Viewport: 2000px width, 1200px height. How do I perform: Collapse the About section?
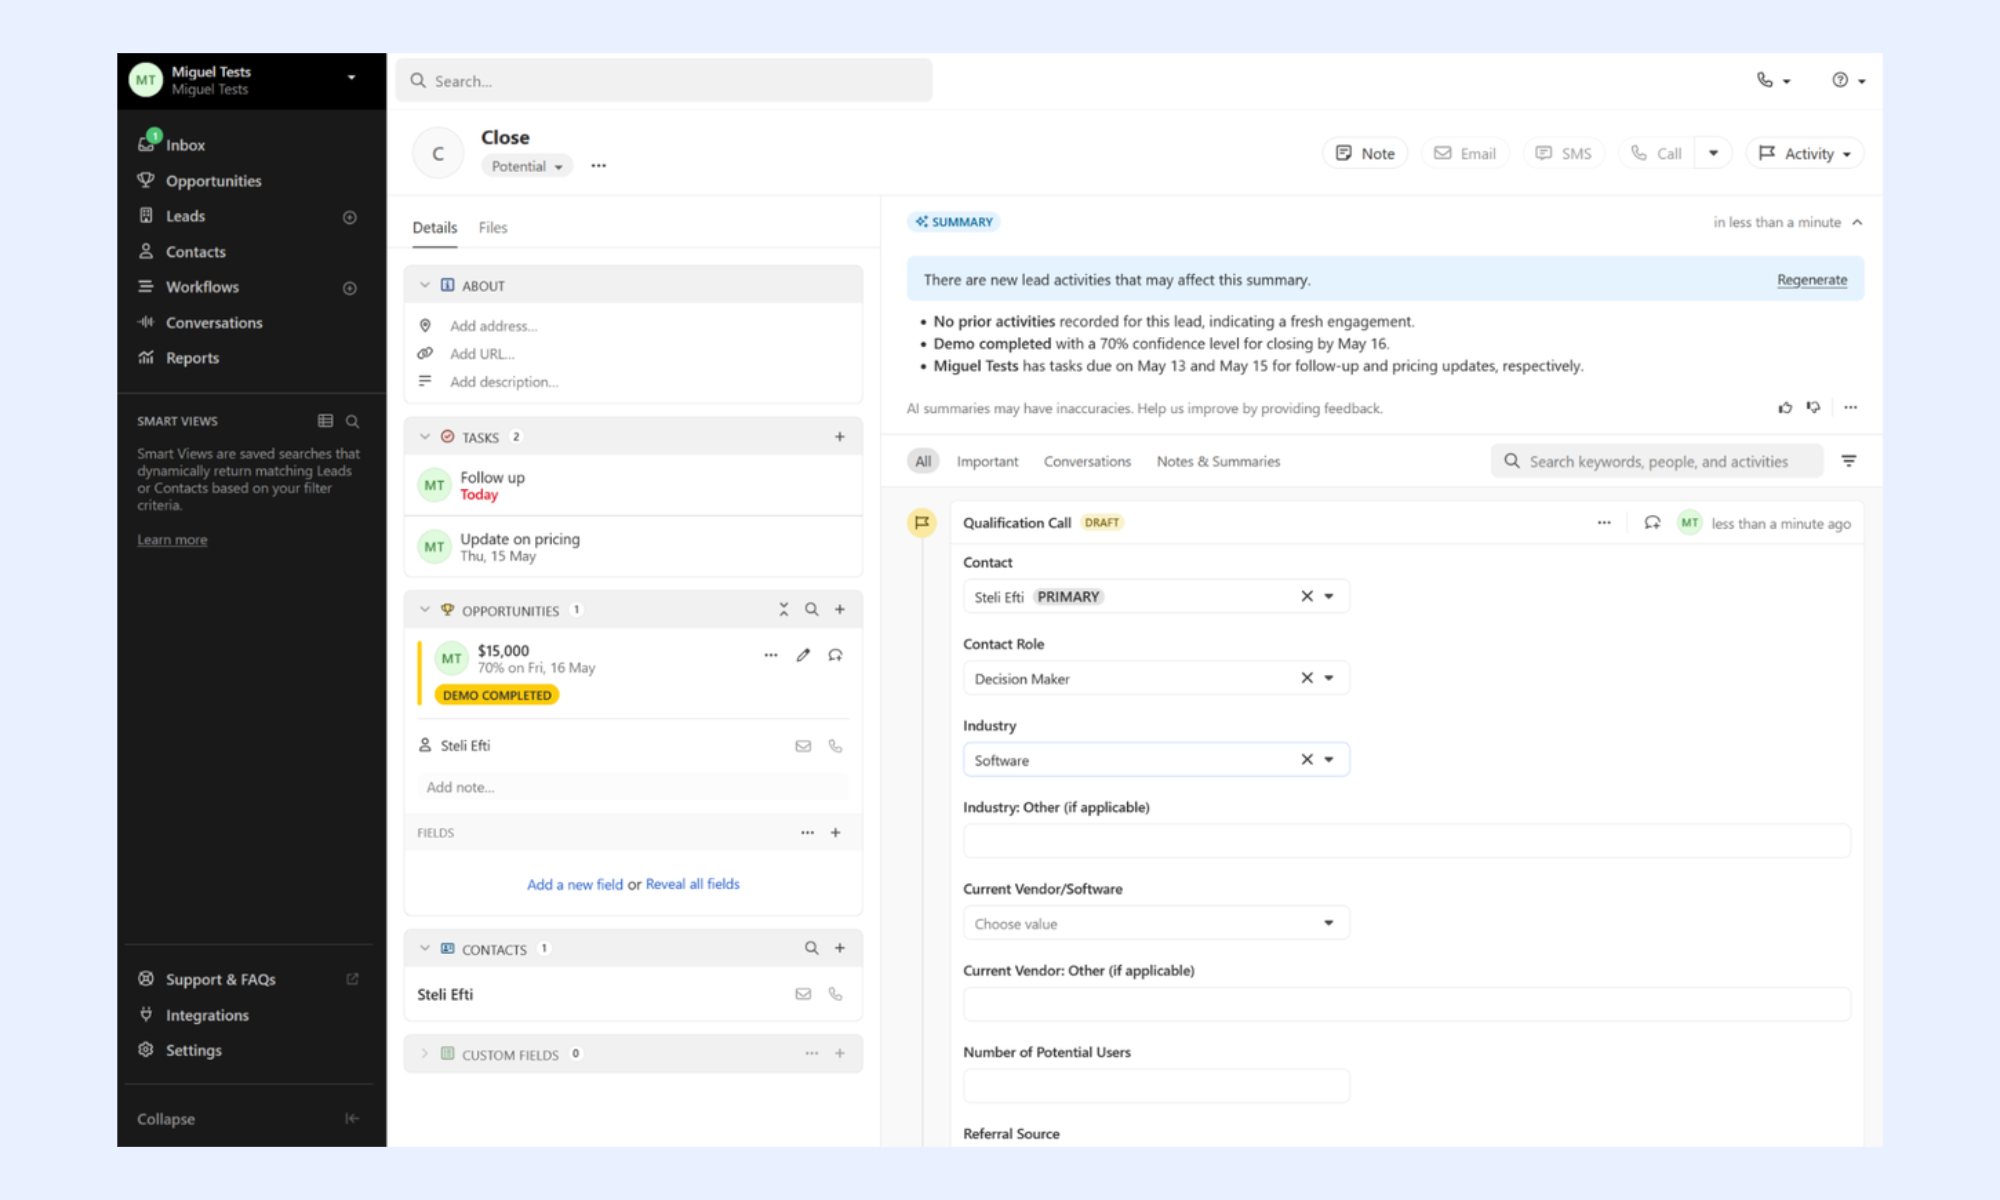click(x=424, y=286)
